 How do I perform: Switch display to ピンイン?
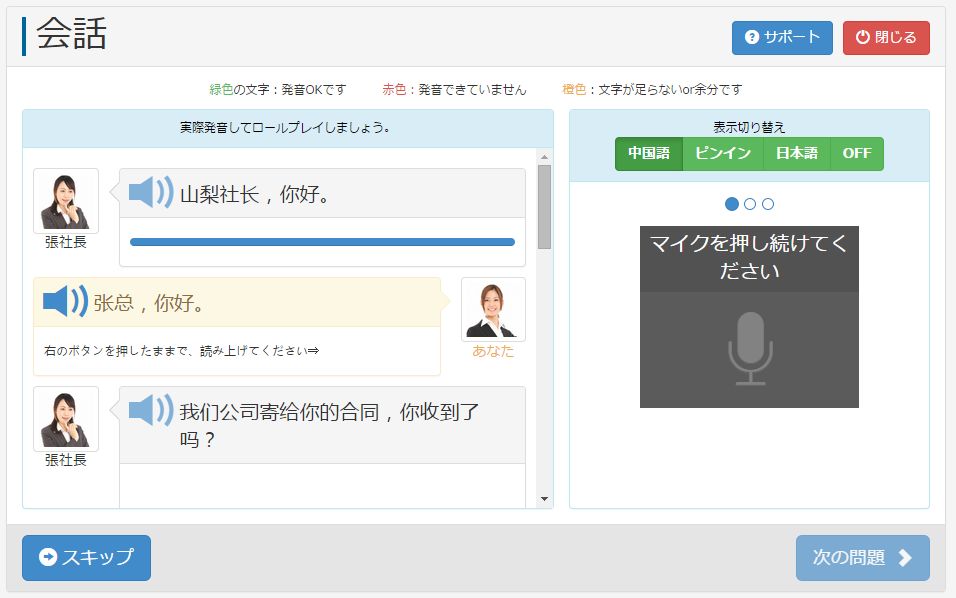(723, 154)
